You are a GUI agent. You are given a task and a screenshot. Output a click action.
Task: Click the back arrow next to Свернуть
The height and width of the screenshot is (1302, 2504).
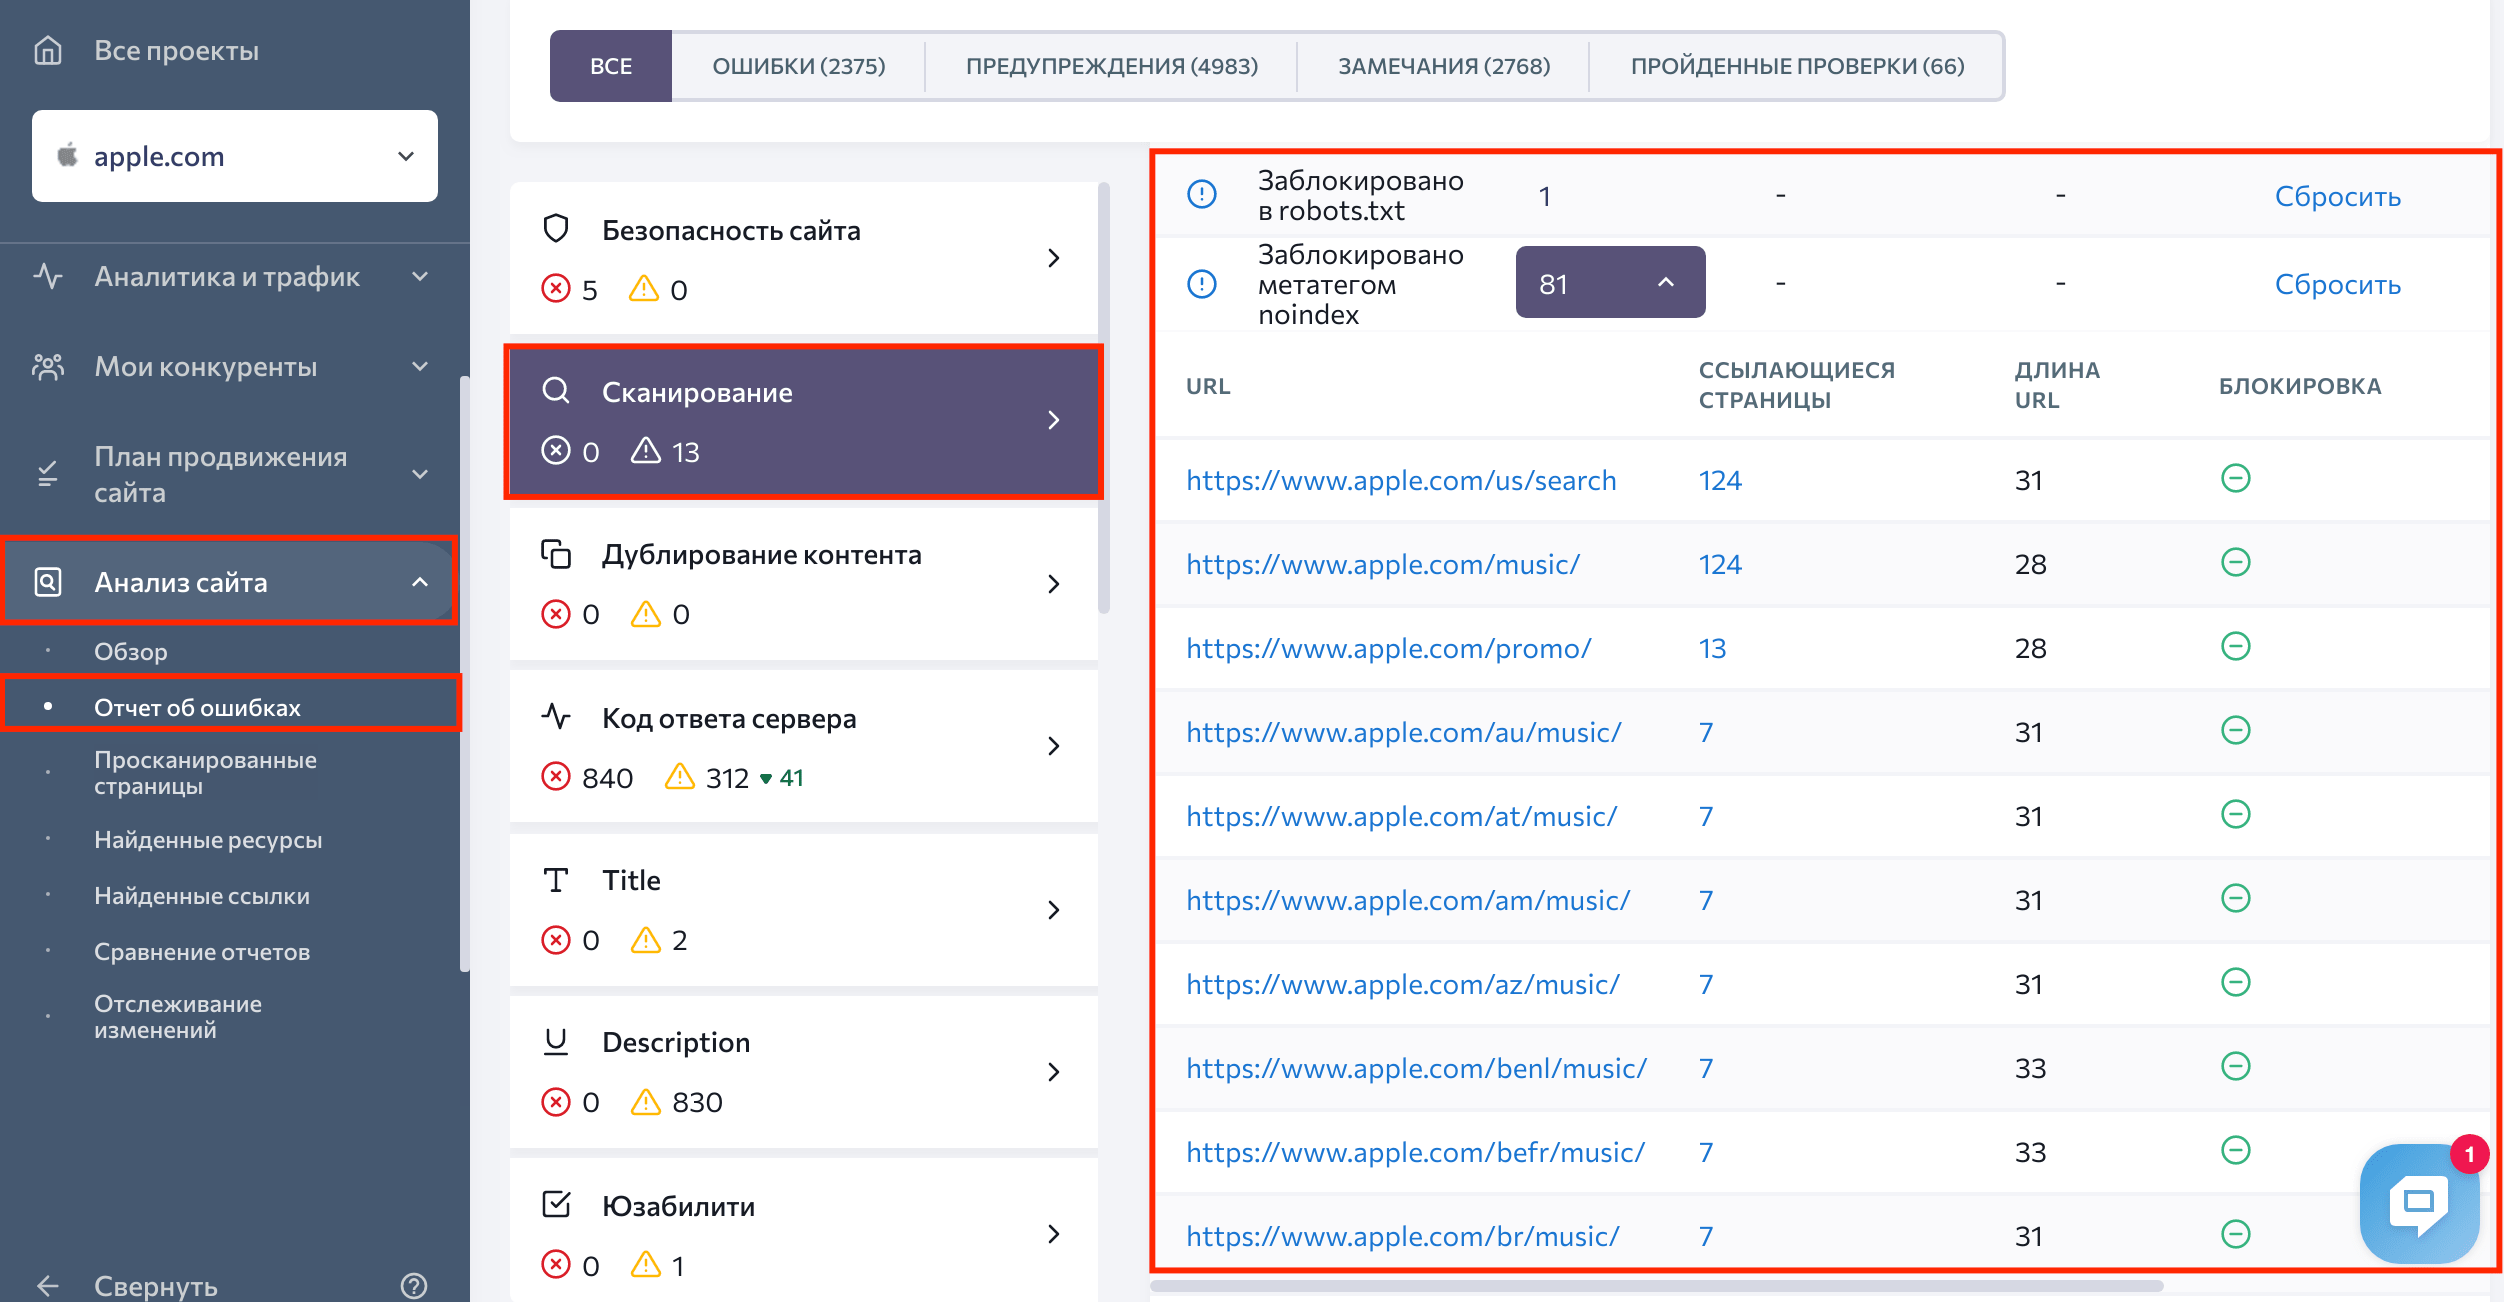48,1286
